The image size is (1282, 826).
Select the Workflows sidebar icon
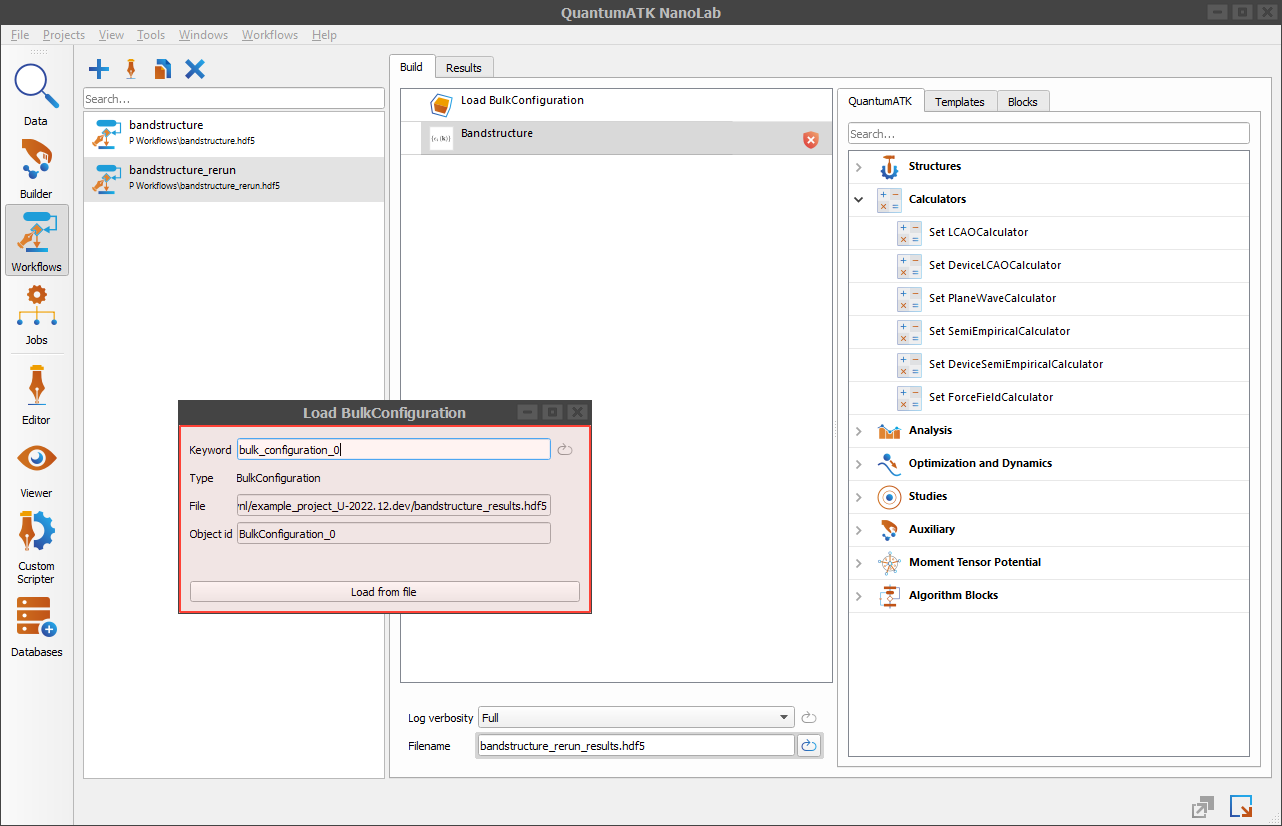pyautogui.click(x=36, y=240)
